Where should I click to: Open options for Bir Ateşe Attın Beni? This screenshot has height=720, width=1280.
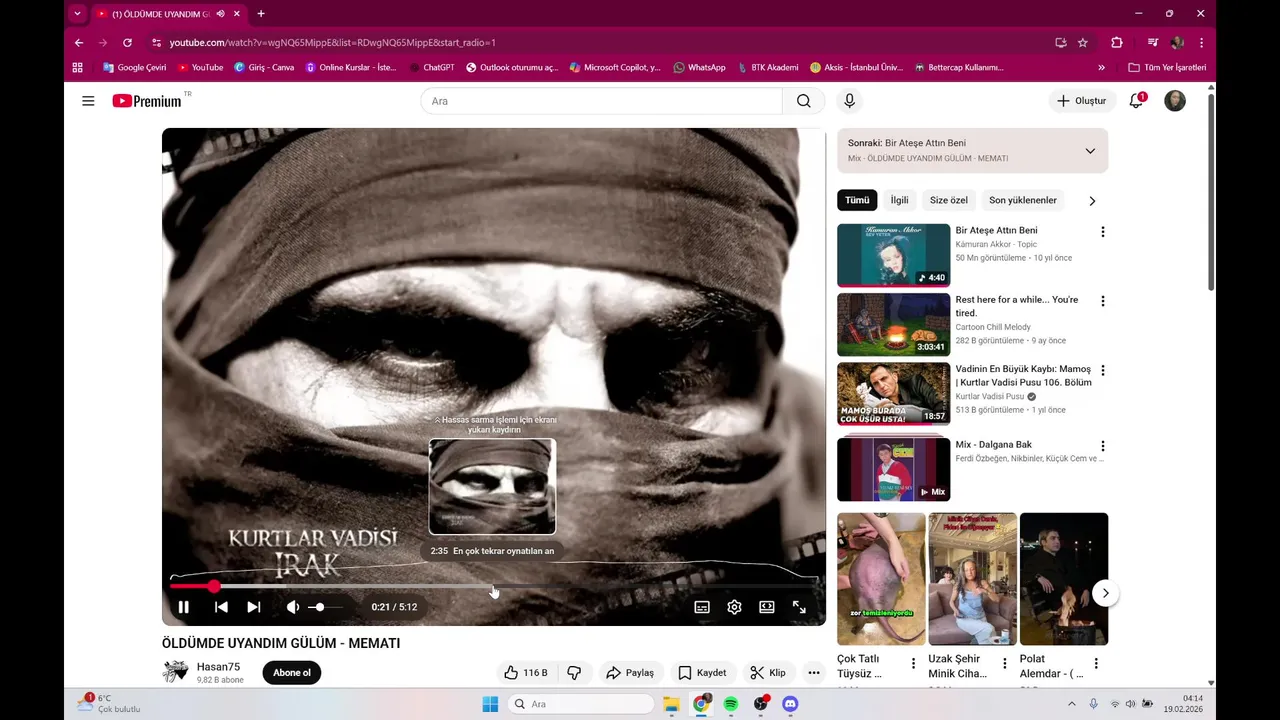[x=1103, y=232]
